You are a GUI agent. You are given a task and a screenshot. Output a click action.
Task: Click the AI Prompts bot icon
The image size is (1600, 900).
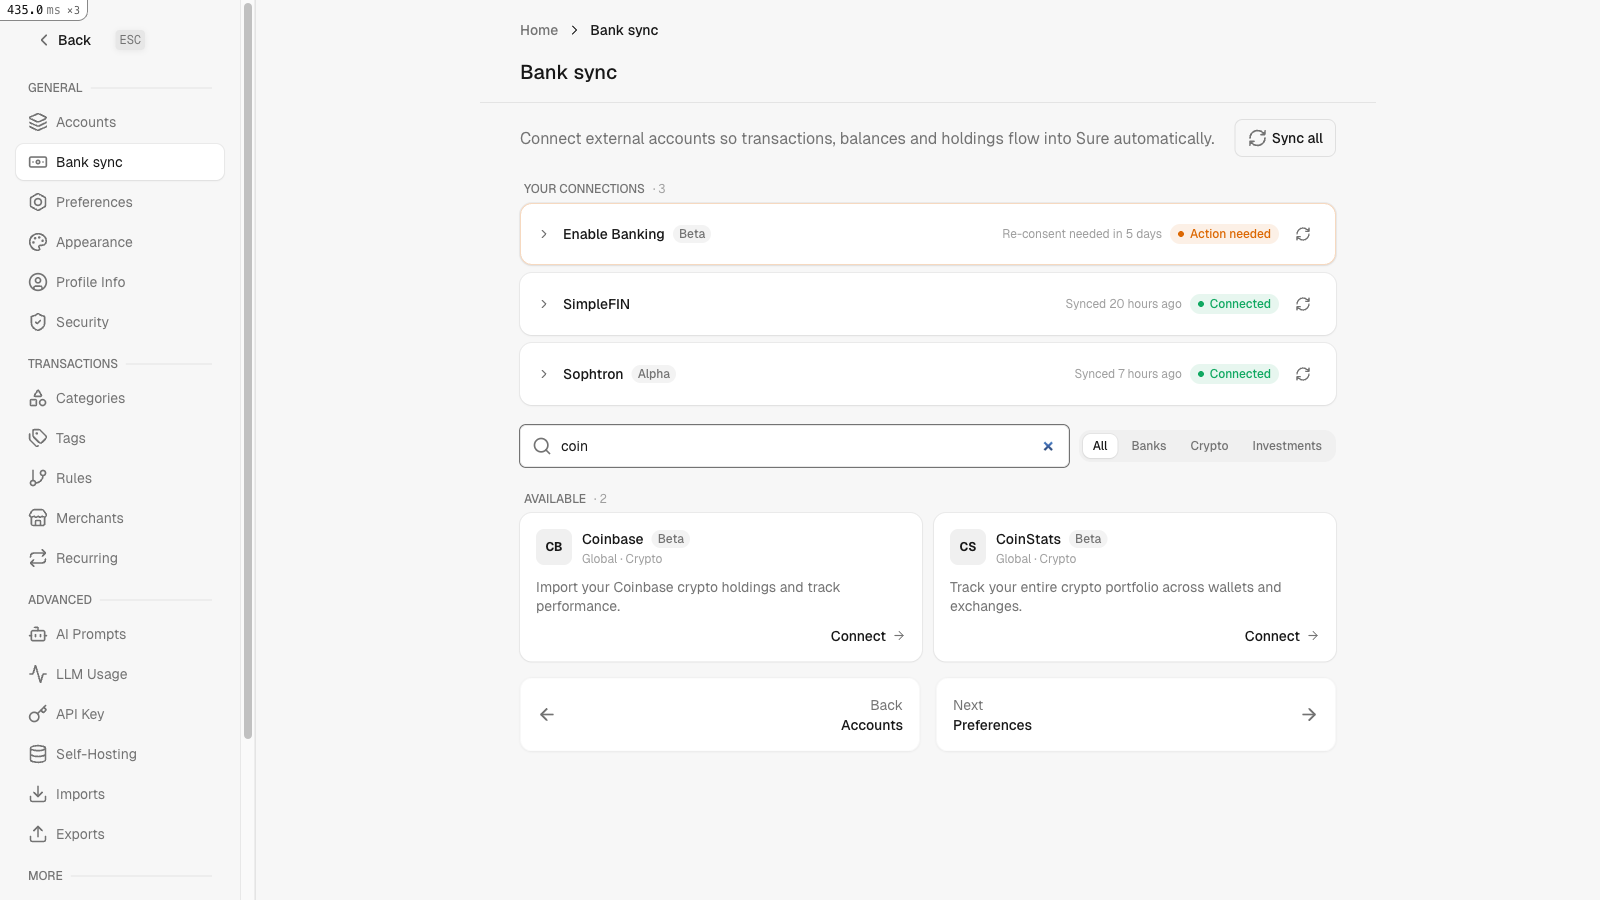(38, 634)
